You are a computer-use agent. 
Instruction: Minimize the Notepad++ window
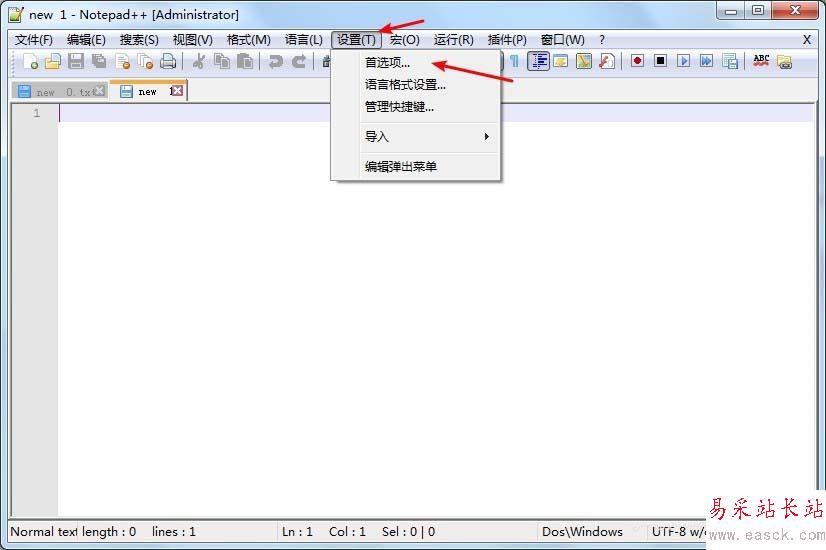731,11
